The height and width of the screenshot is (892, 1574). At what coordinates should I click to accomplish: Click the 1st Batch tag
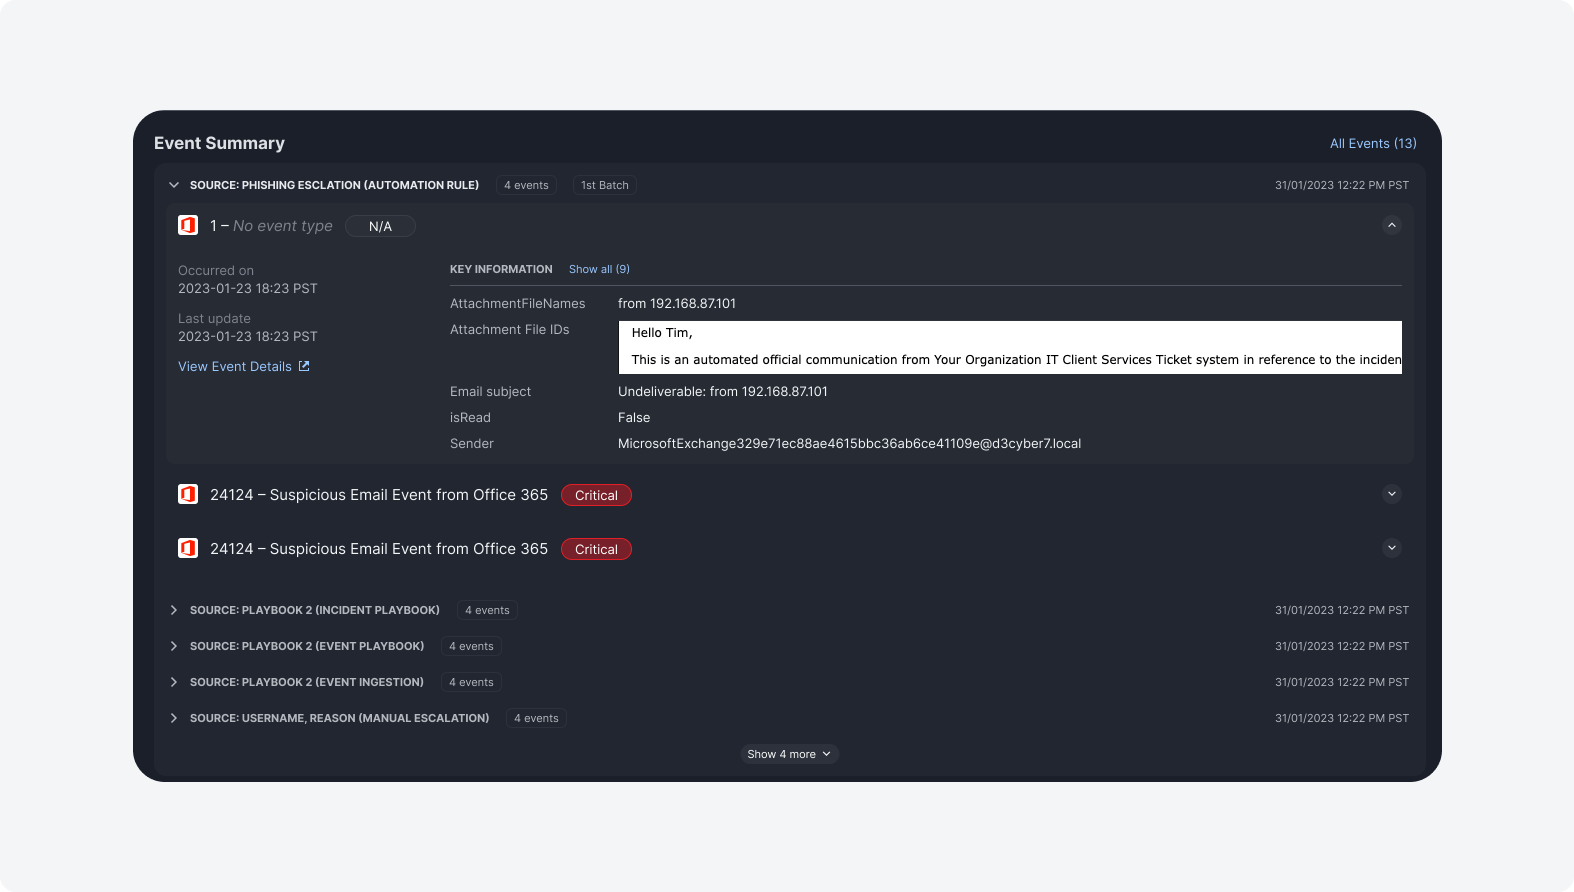(x=605, y=185)
